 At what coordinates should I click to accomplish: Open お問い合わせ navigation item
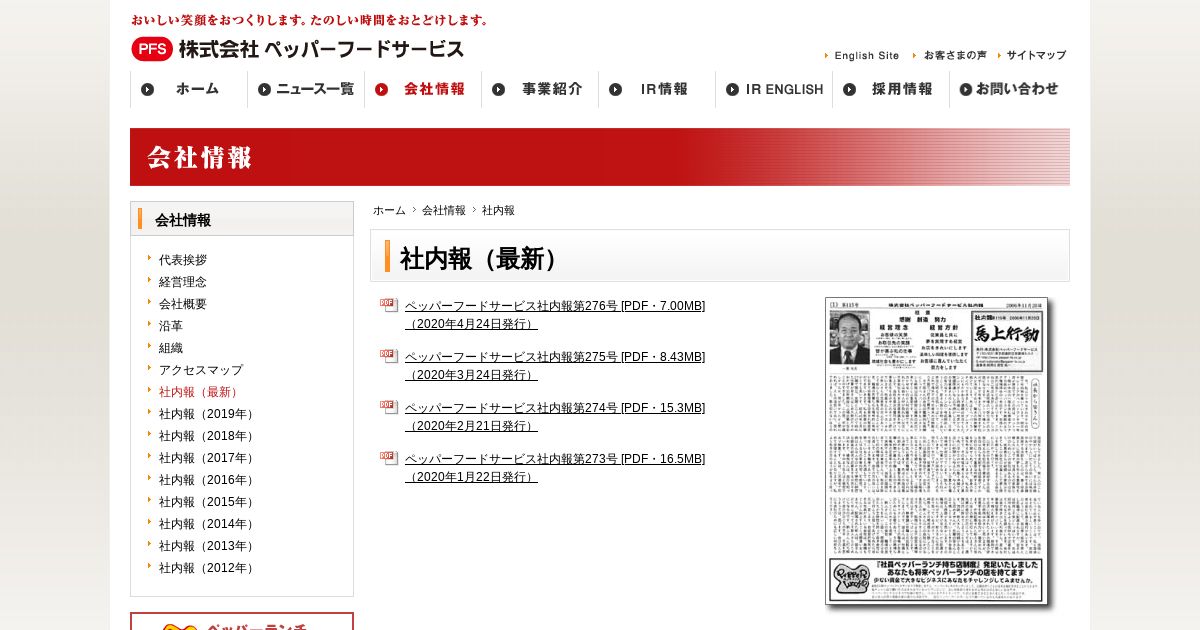tap(1009, 89)
